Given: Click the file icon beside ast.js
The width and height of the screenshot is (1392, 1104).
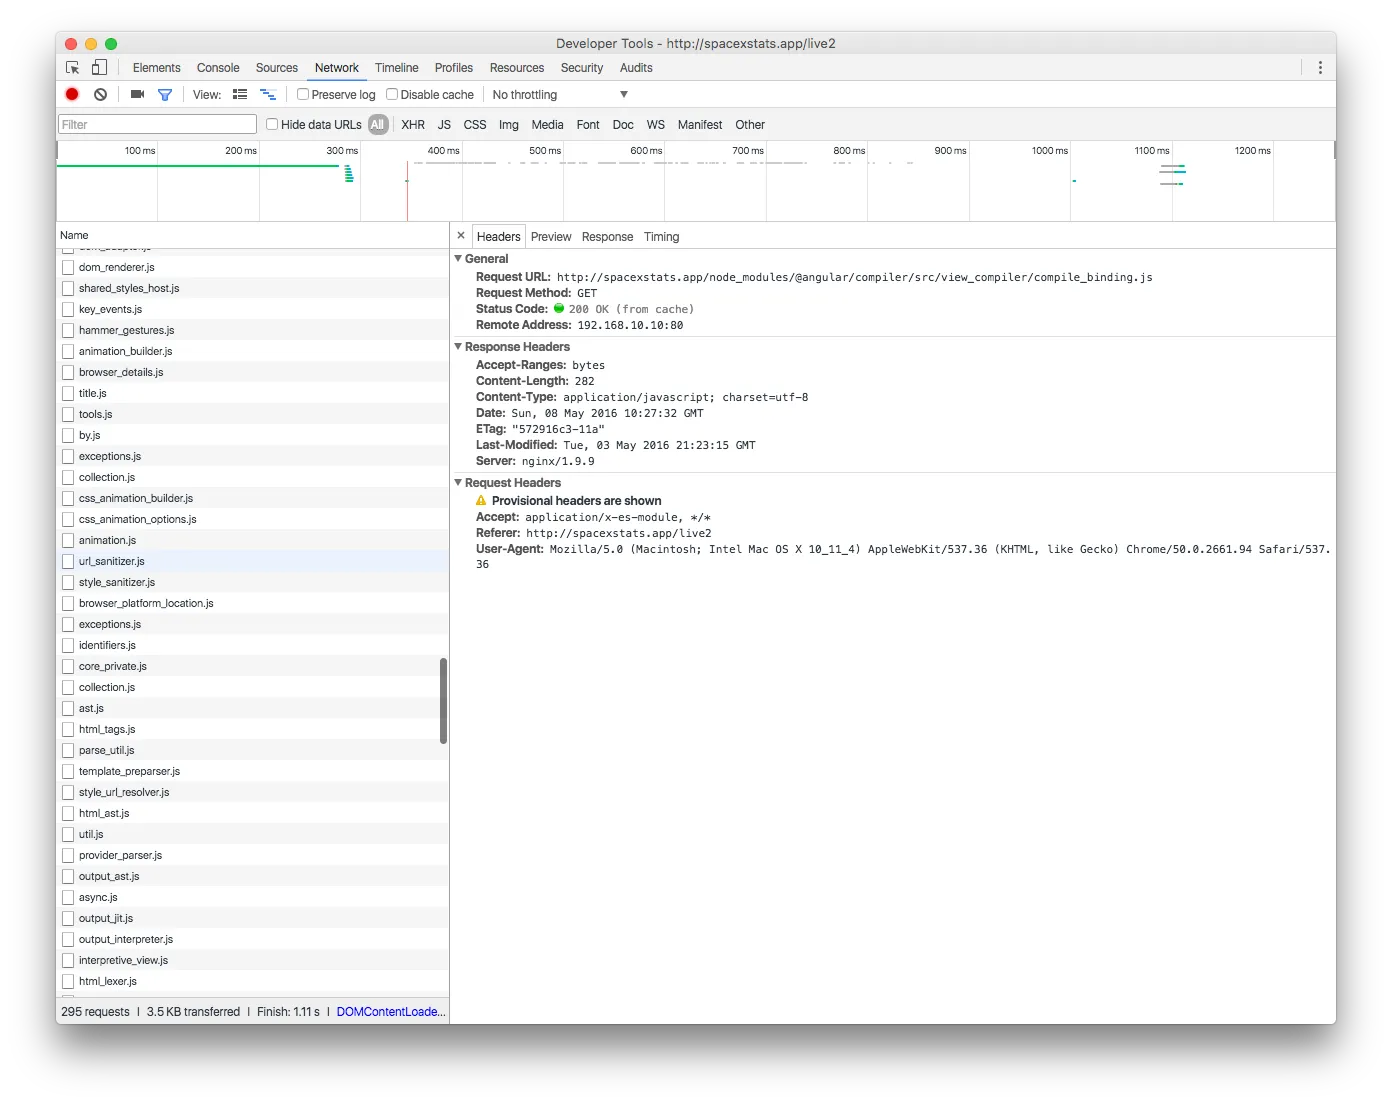Looking at the screenshot, I should coord(68,708).
